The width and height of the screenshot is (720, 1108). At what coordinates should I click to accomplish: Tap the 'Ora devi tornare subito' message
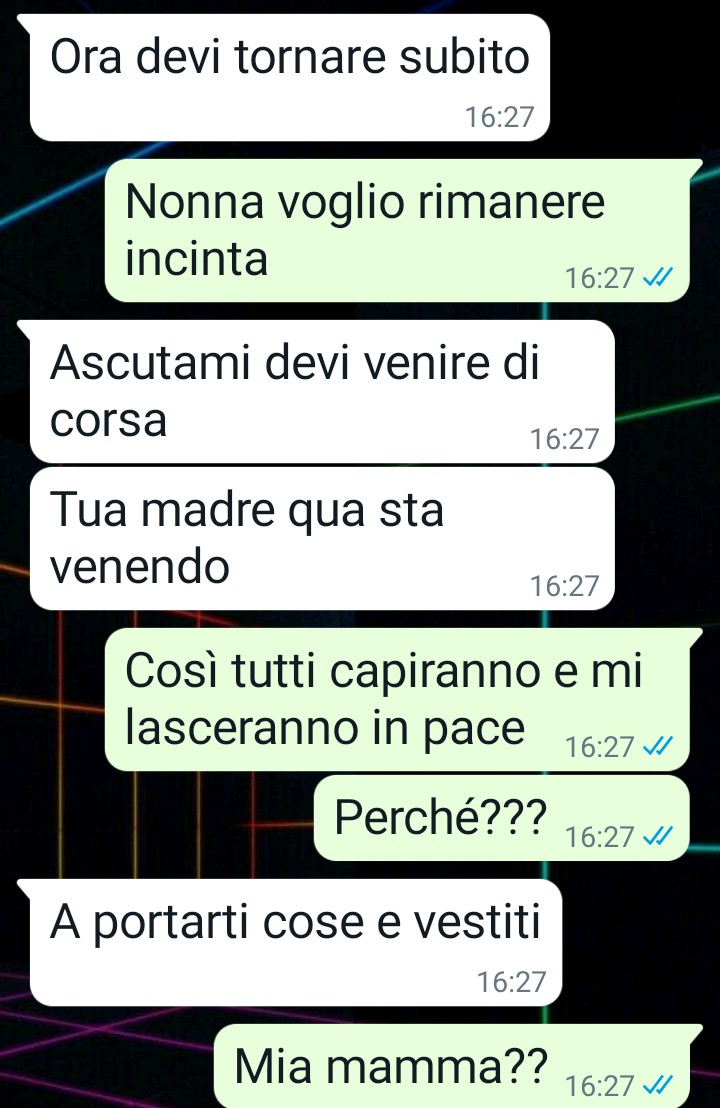[290, 78]
